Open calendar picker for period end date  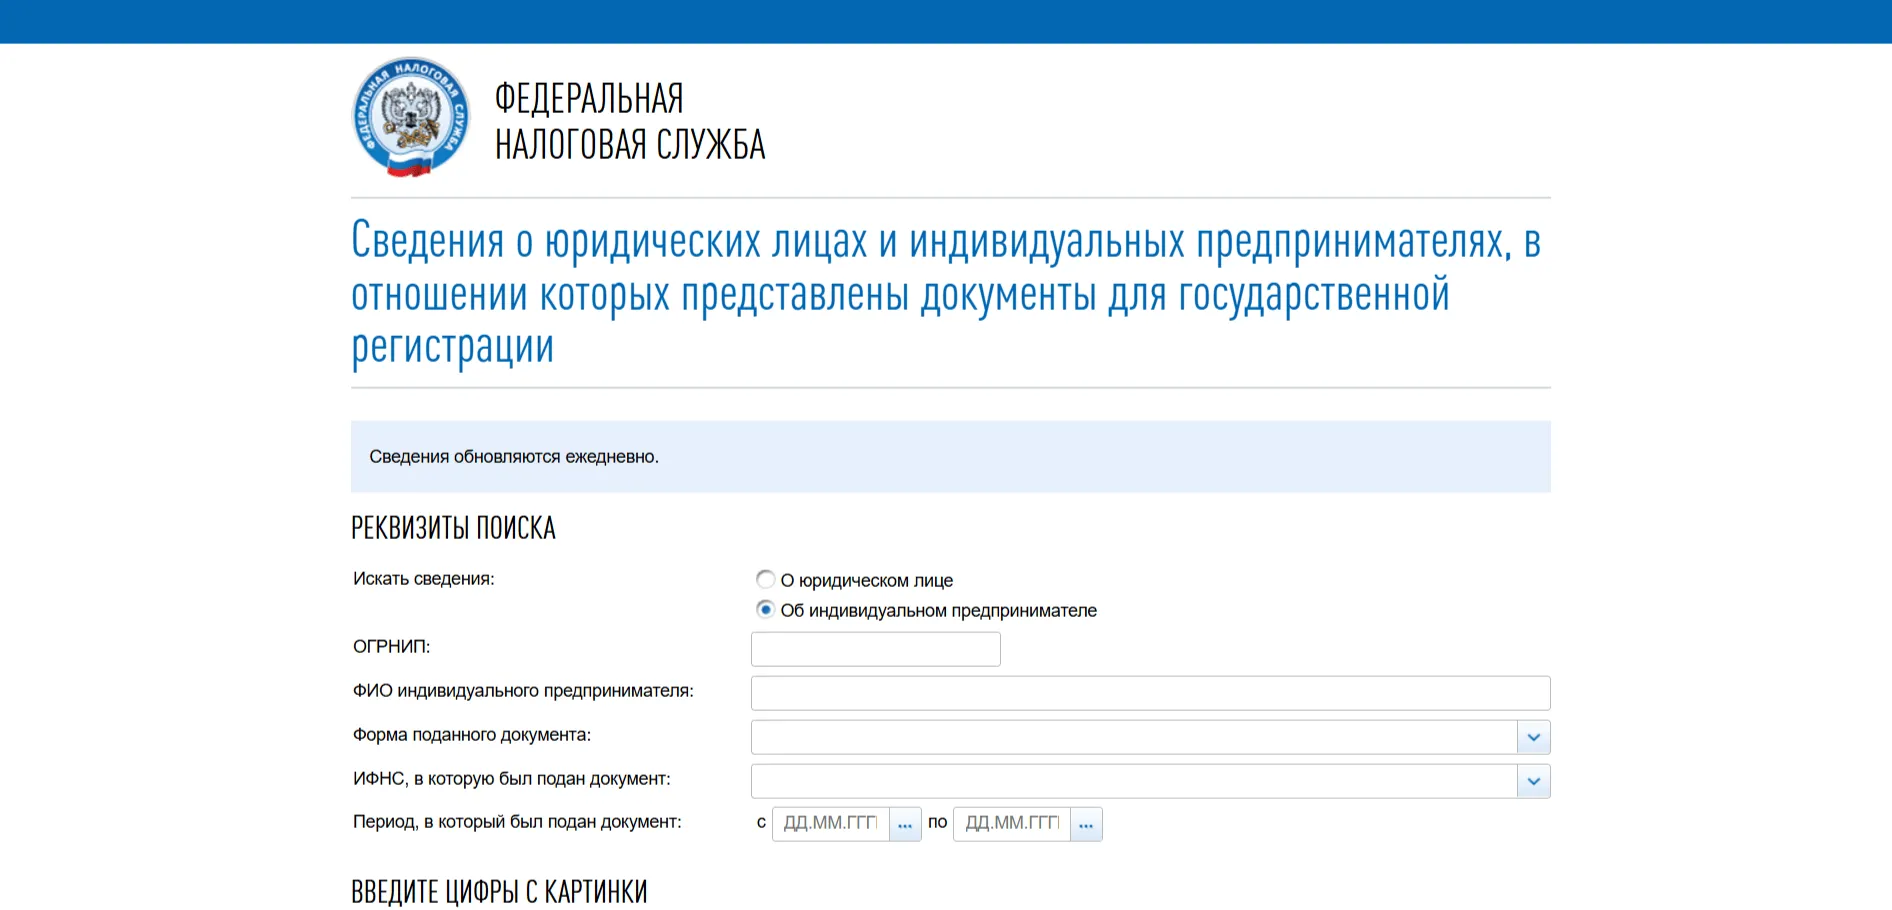[1086, 825]
